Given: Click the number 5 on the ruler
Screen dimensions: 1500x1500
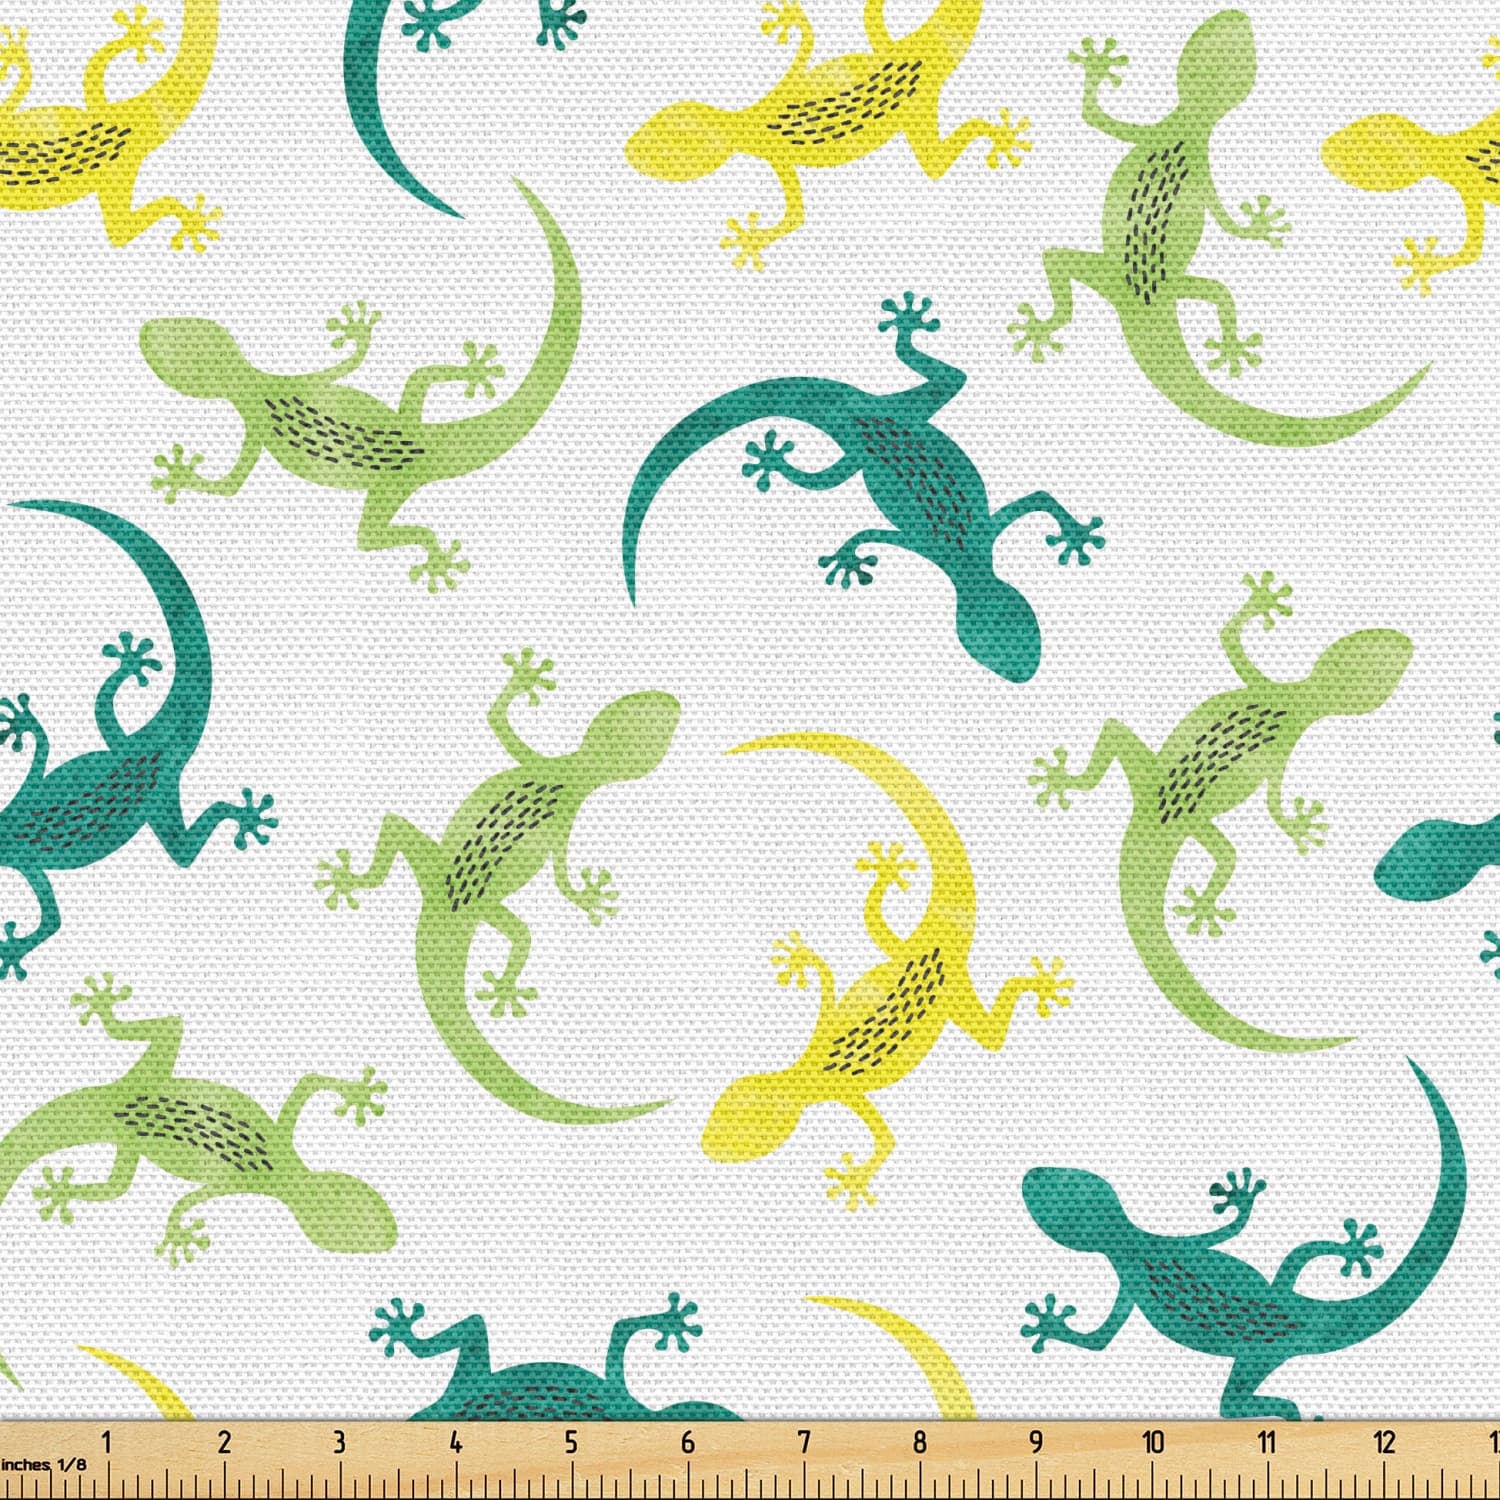Looking at the screenshot, I should pos(571,1442).
